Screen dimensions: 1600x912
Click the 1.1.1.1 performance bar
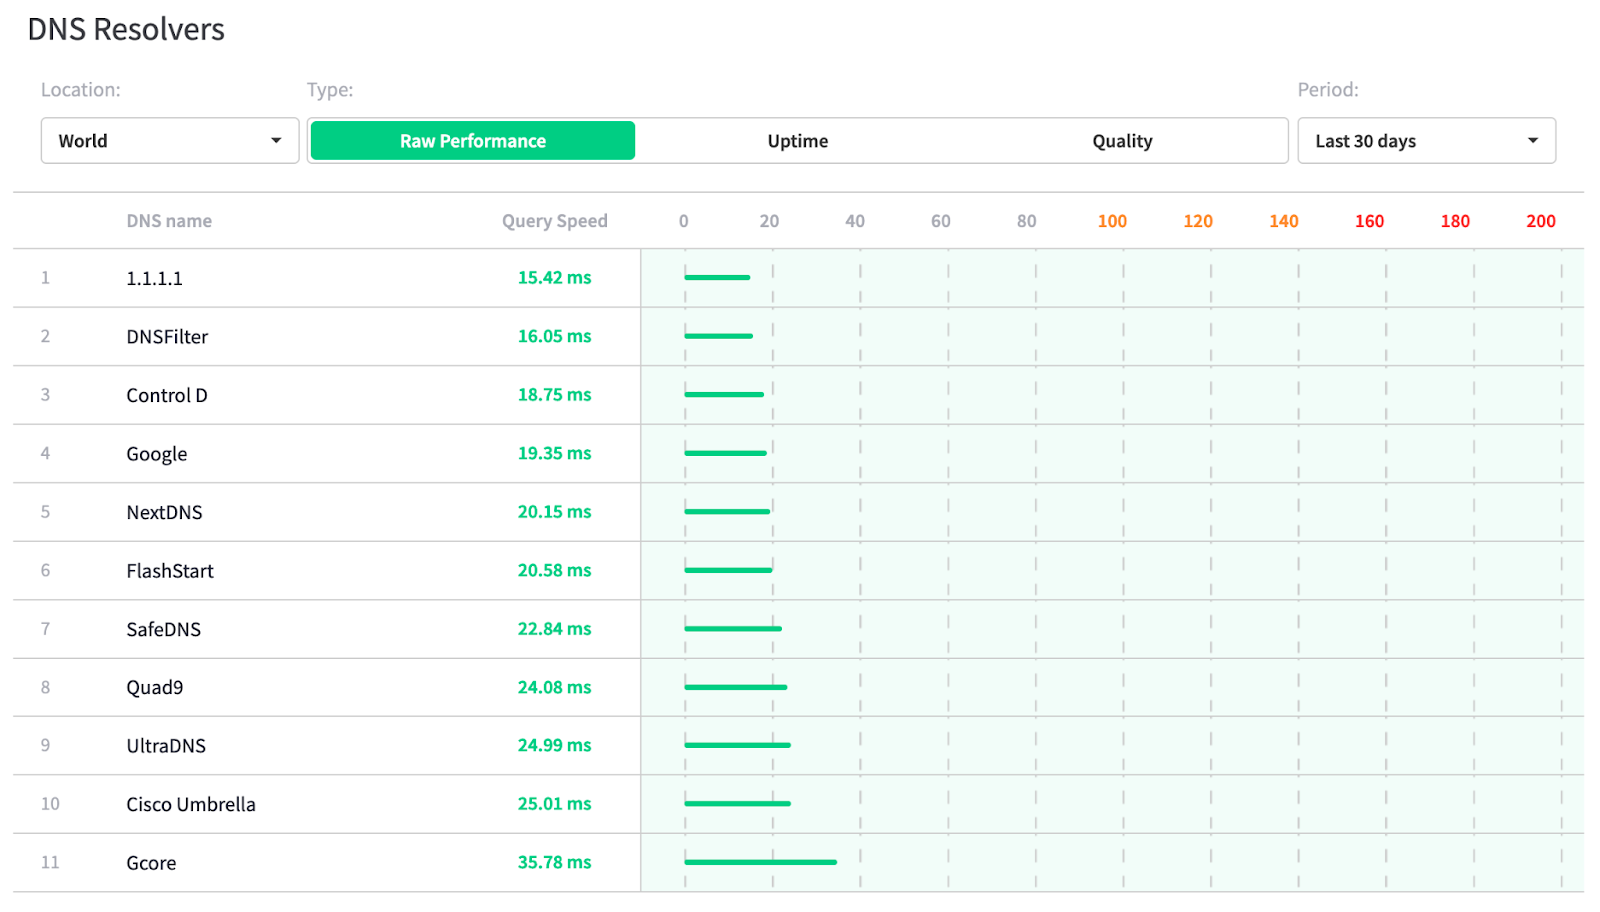(x=717, y=277)
